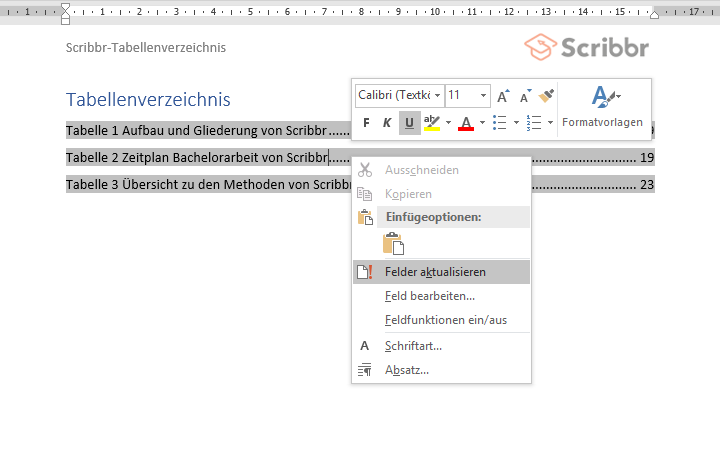Increase font size with grow font icon
Image resolution: width=720 pixels, height=450 pixels.
point(503,96)
